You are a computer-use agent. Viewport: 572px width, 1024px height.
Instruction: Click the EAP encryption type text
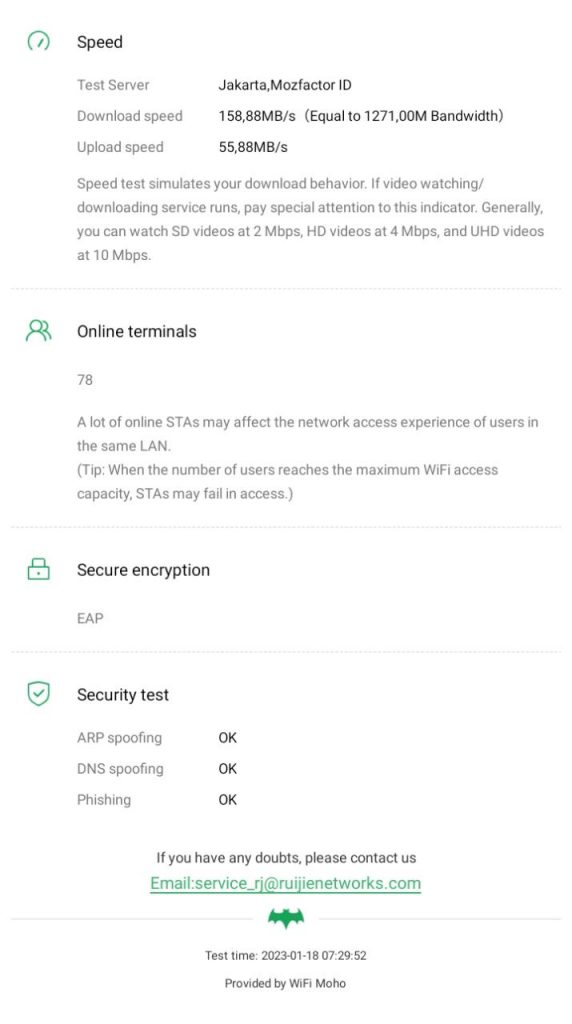pyautogui.click(x=90, y=618)
